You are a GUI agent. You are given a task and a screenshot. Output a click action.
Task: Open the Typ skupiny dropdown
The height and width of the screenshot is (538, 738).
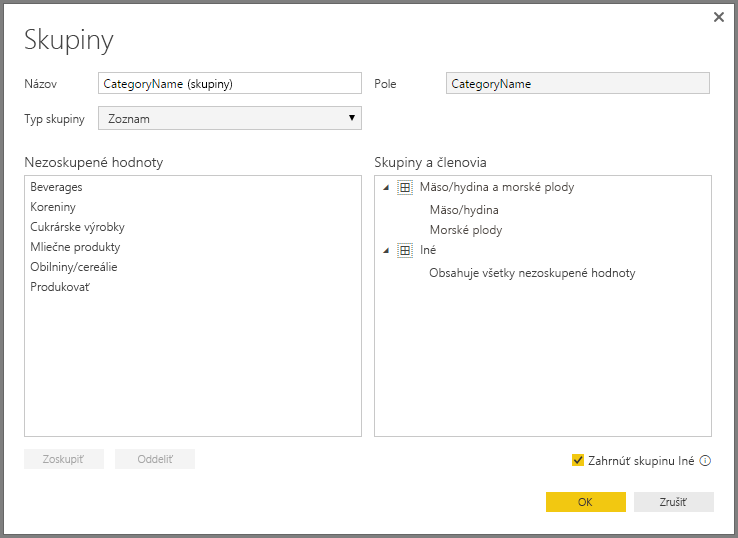click(230, 118)
